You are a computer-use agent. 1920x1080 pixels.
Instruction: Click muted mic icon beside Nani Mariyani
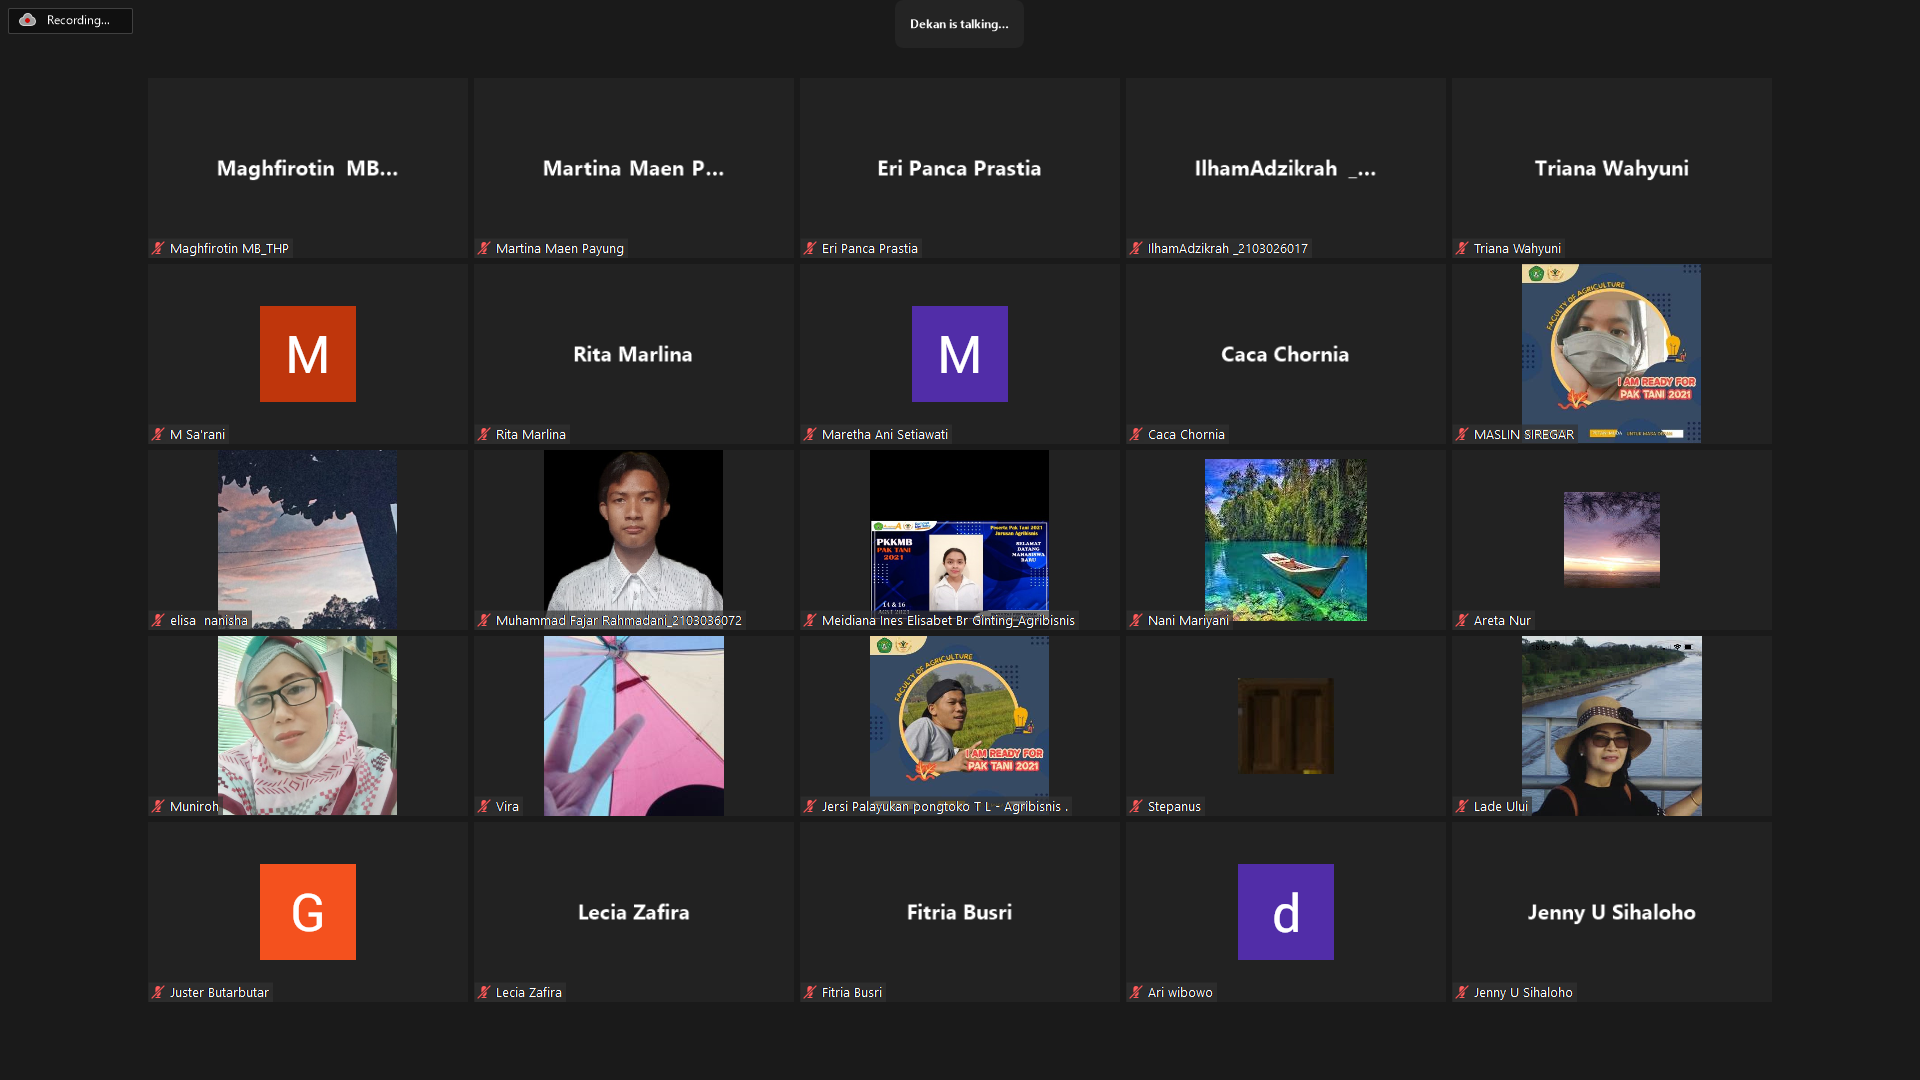[x=1136, y=620]
